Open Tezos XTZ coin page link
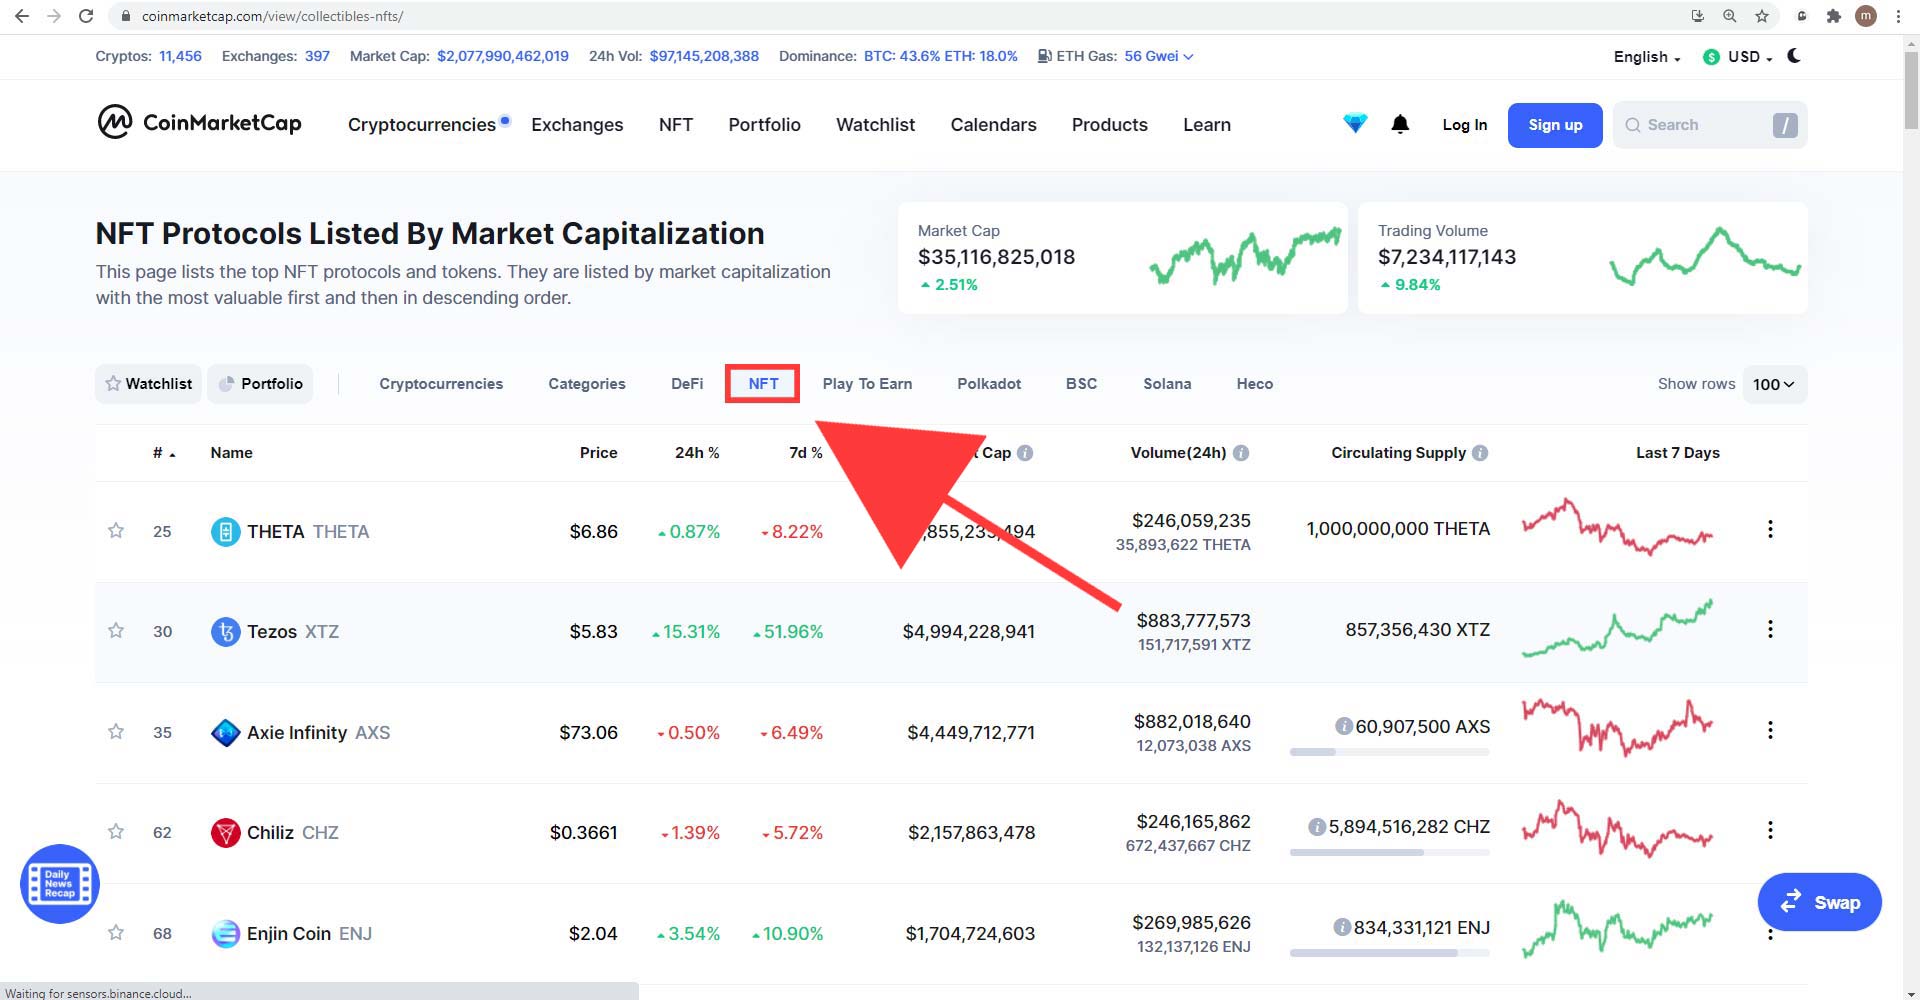 coord(293,632)
